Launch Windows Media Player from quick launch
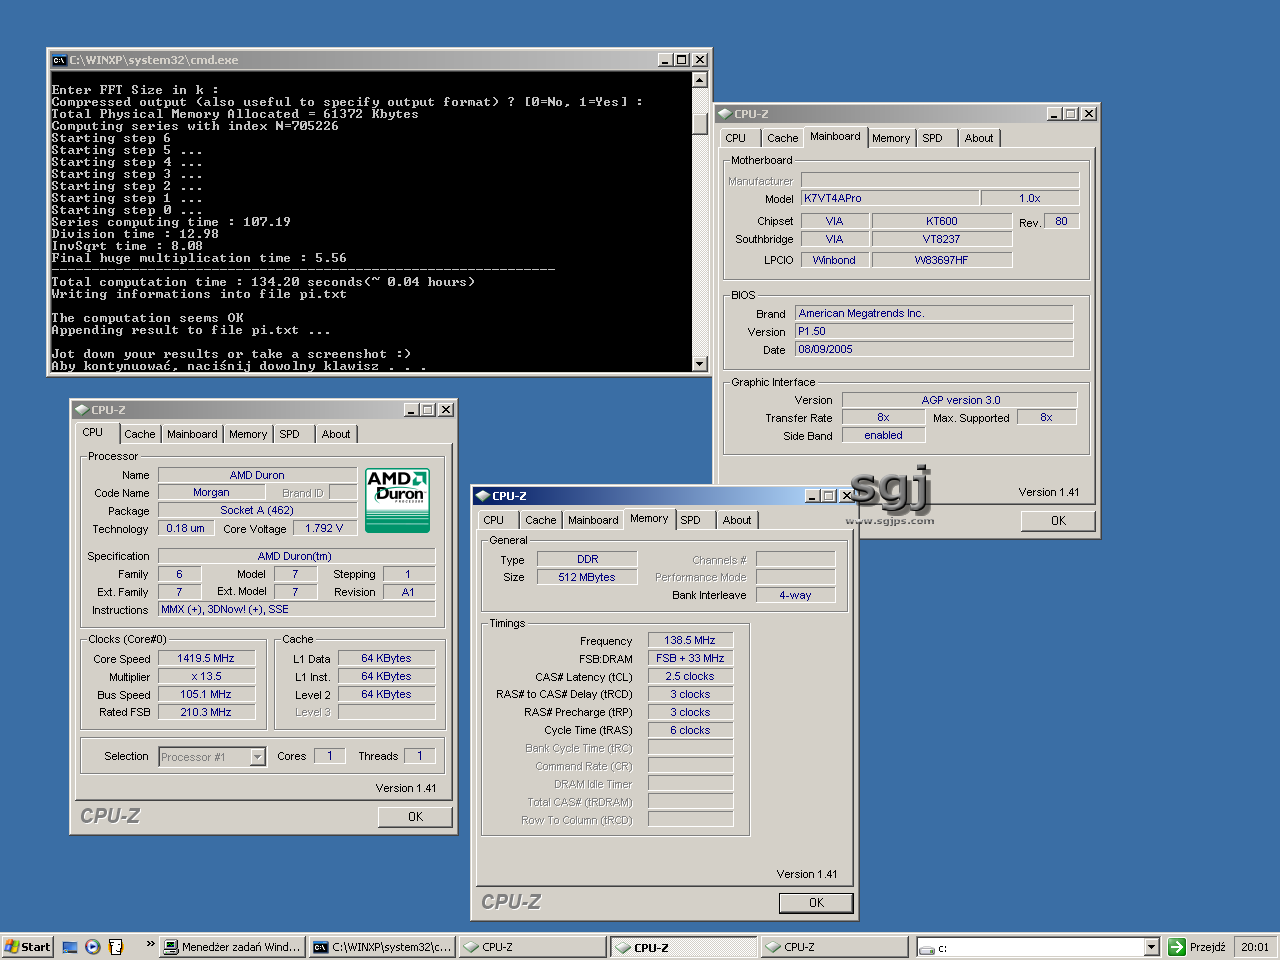The height and width of the screenshot is (960, 1280). tap(93, 946)
